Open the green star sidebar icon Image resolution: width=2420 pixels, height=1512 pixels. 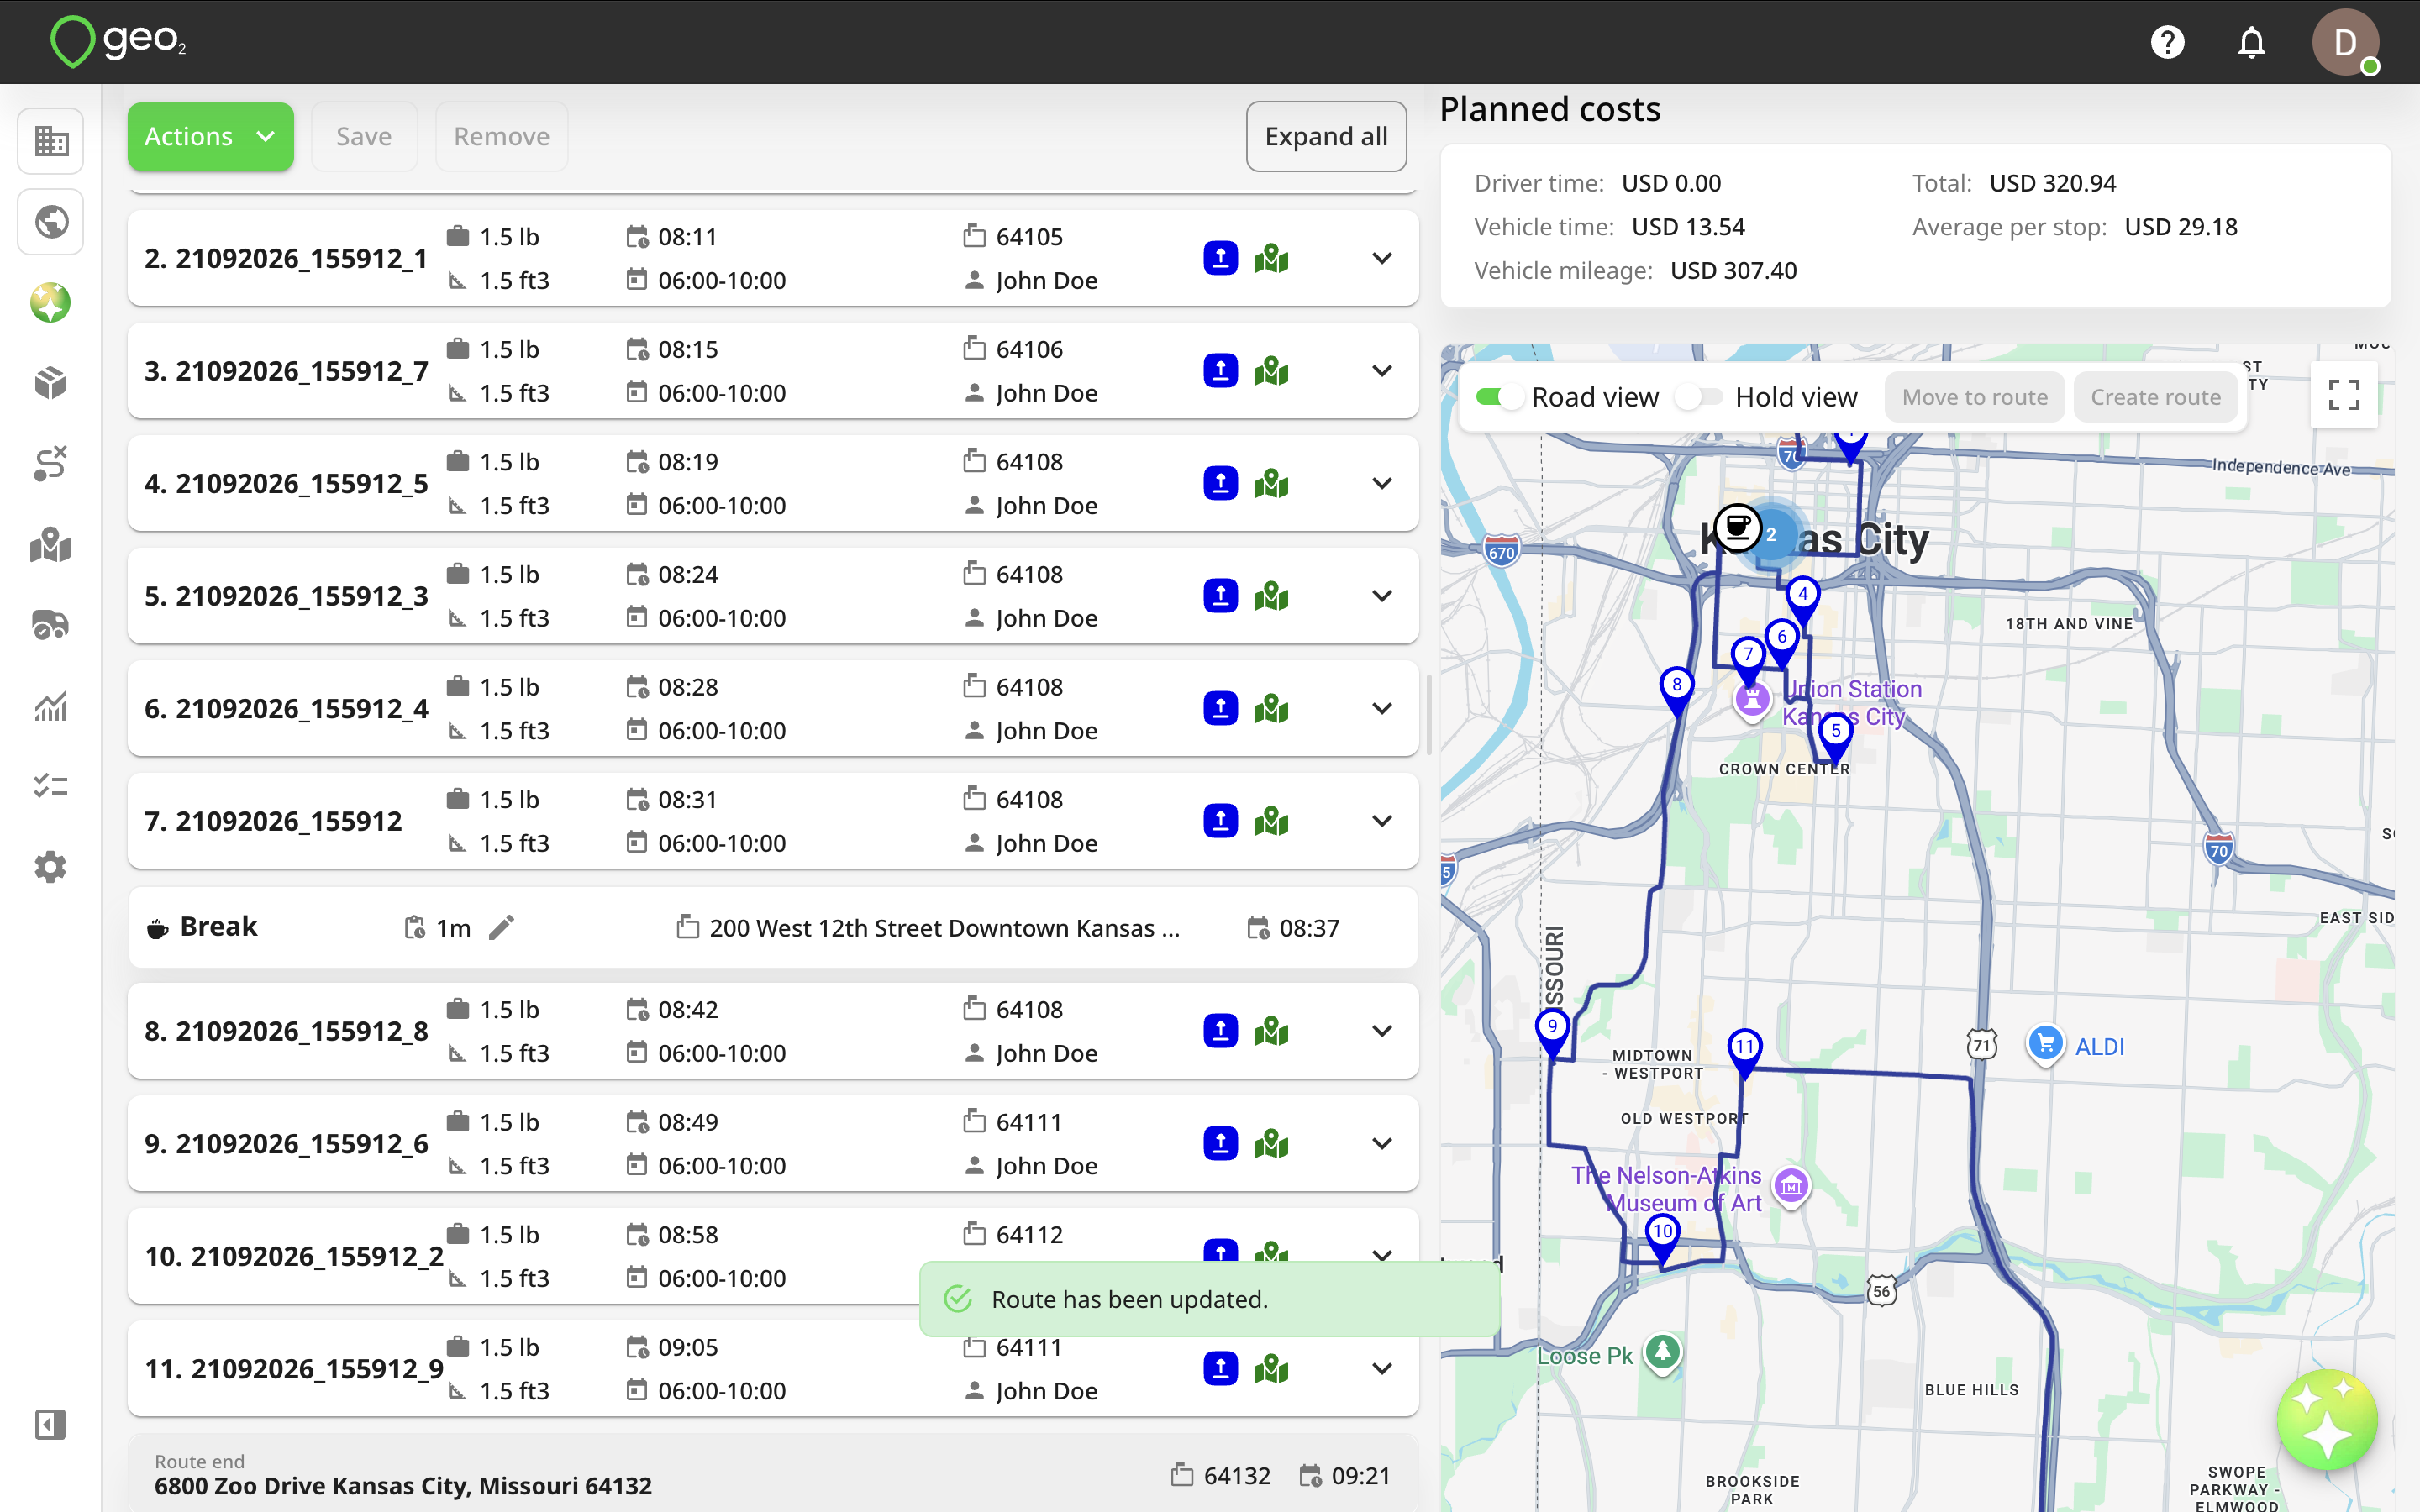coord(51,302)
